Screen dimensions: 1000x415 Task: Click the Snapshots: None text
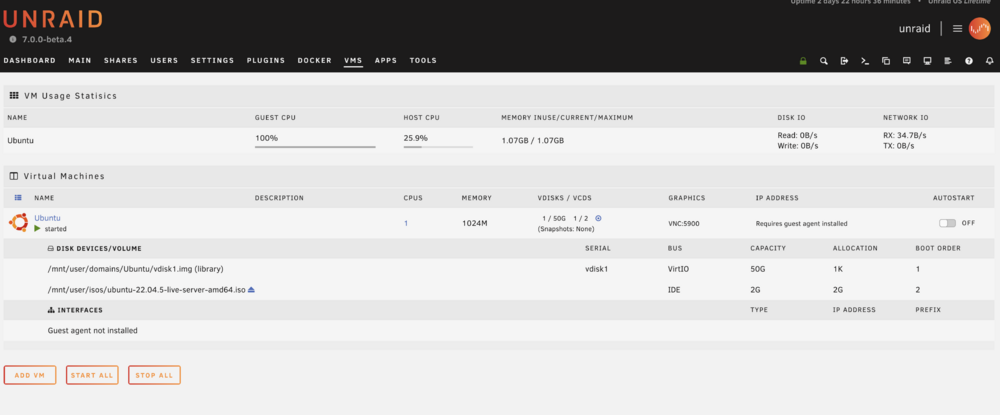[x=566, y=228]
